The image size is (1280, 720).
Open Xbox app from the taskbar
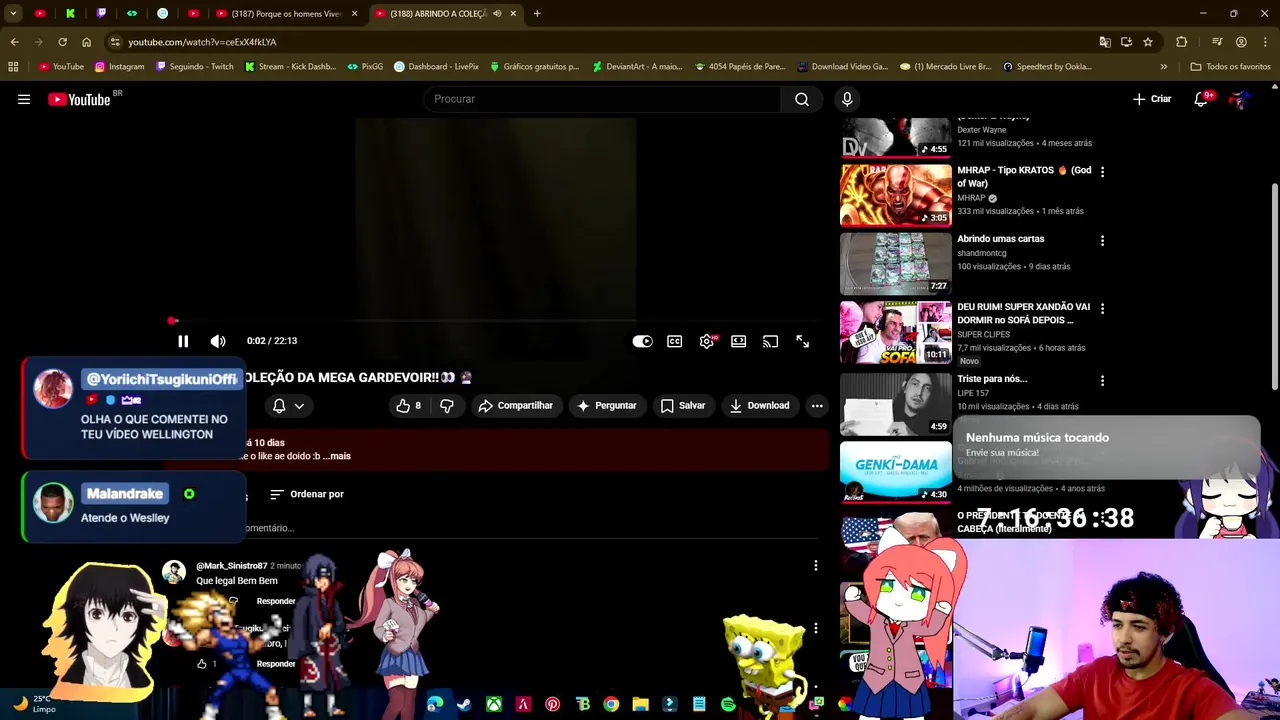494,705
